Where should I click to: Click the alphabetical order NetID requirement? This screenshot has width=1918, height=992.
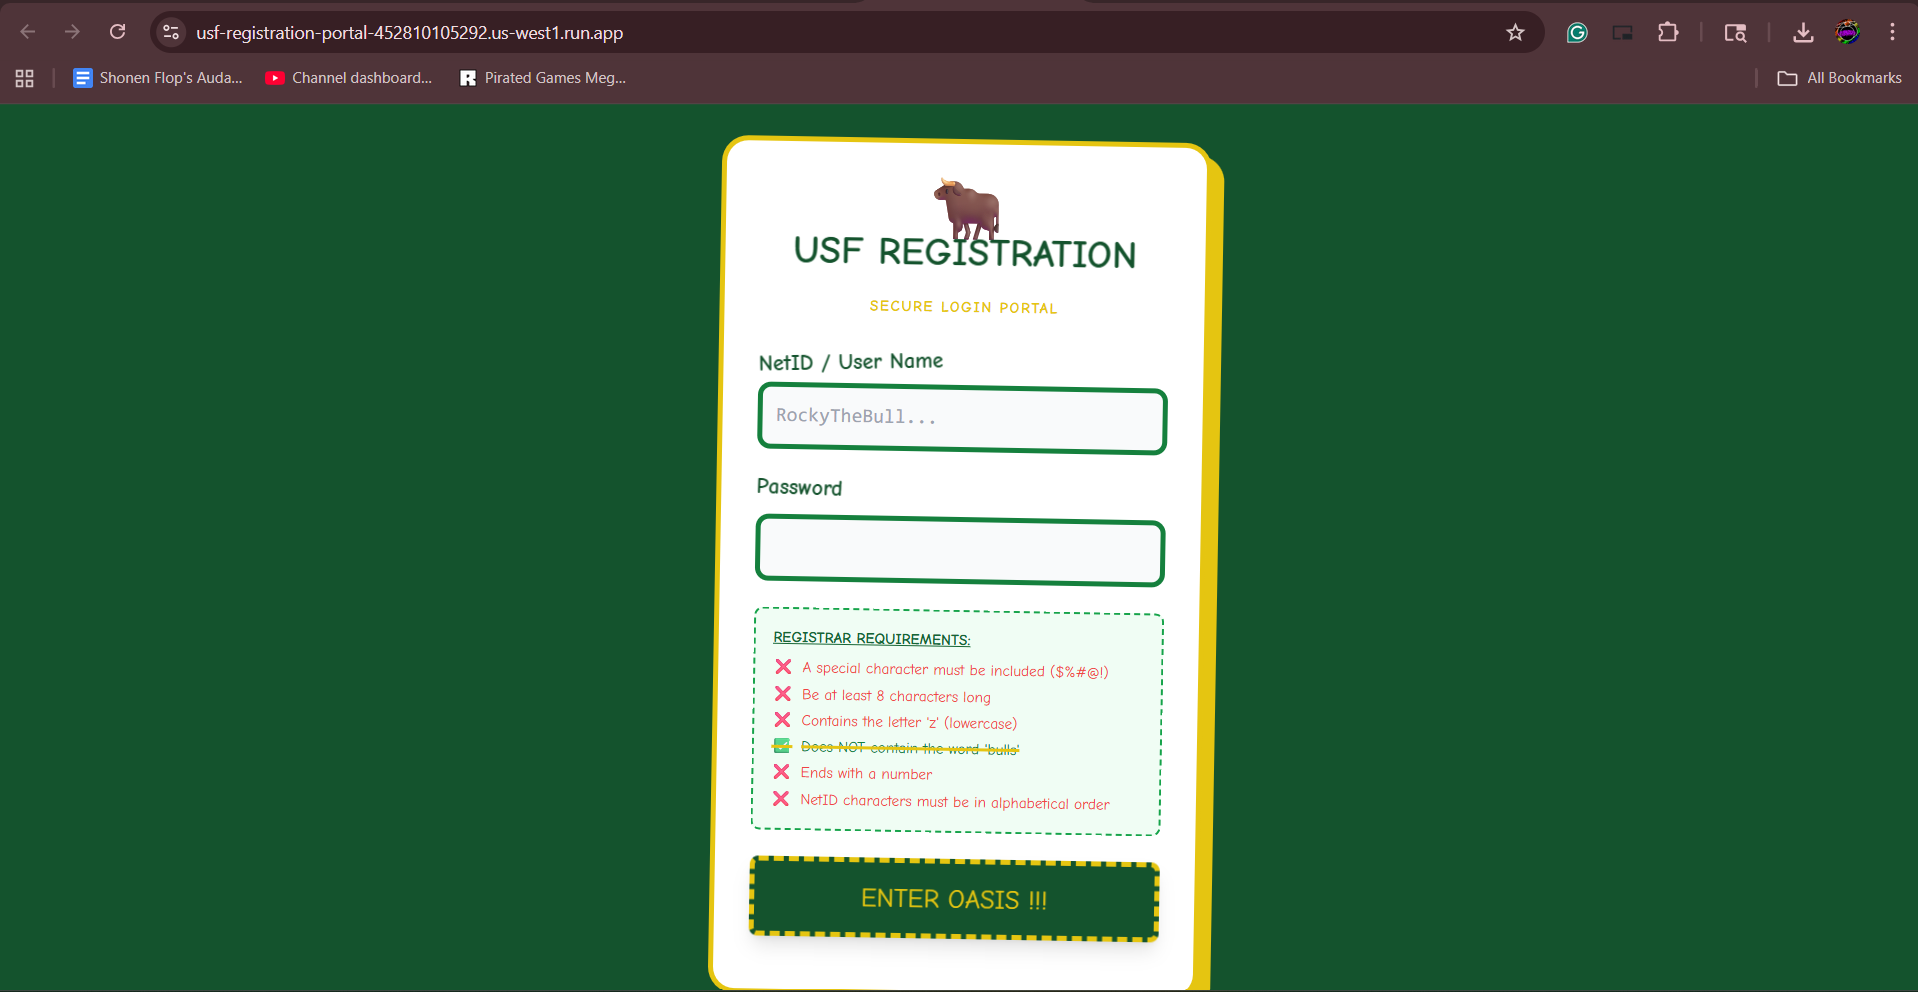[x=955, y=802]
